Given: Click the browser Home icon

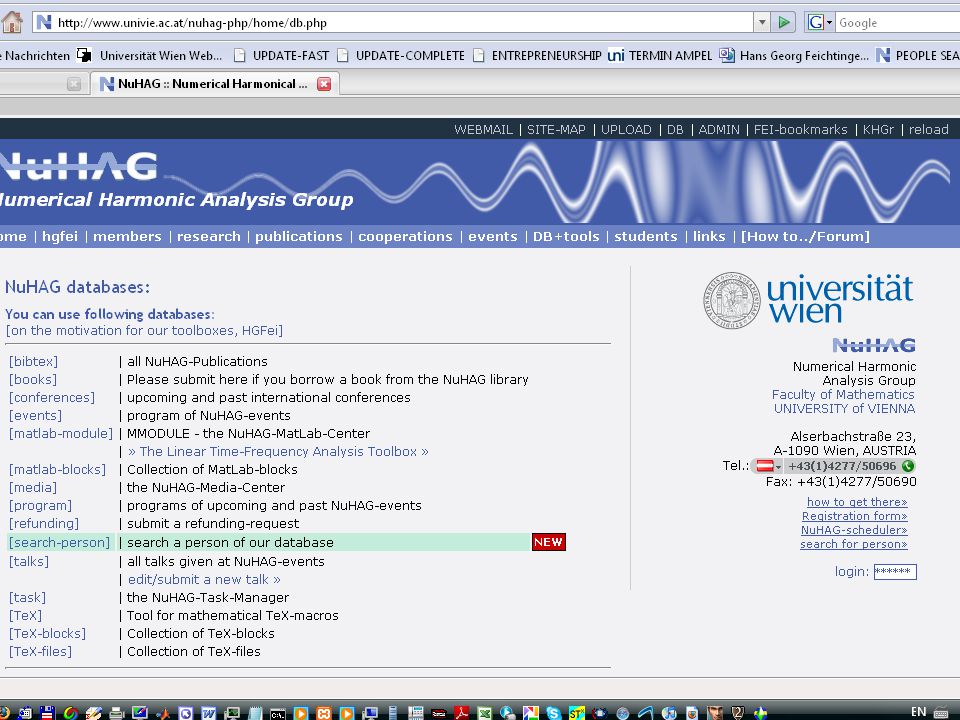Looking at the screenshot, I should click(12, 23).
